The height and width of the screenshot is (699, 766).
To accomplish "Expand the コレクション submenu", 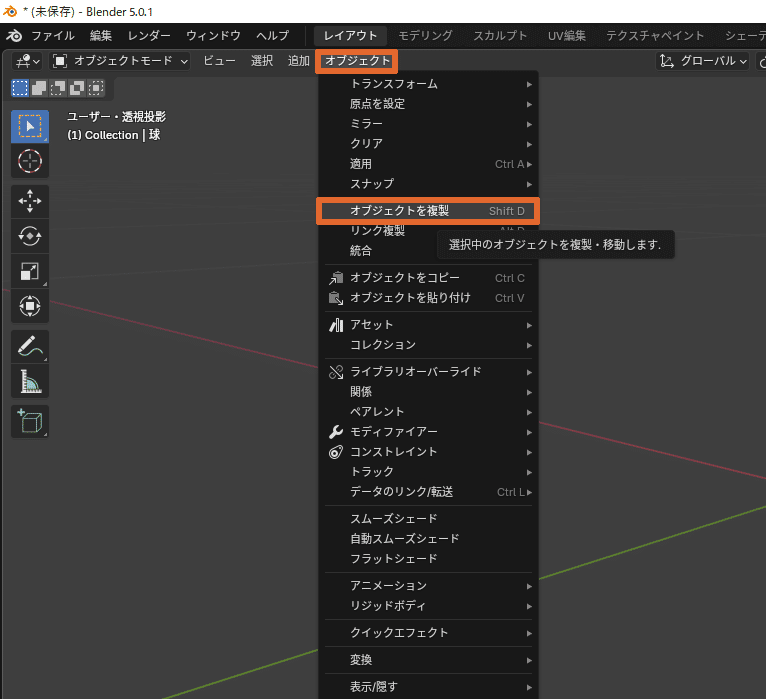I will (x=428, y=345).
